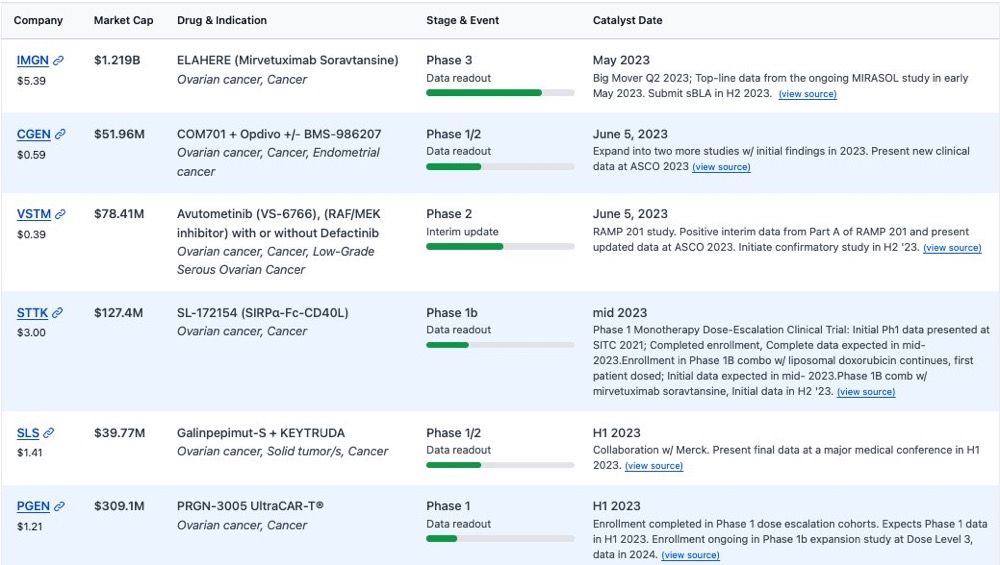Open view source link for MIRASOL study
The height and width of the screenshot is (565, 1000).
pos(807,94)
